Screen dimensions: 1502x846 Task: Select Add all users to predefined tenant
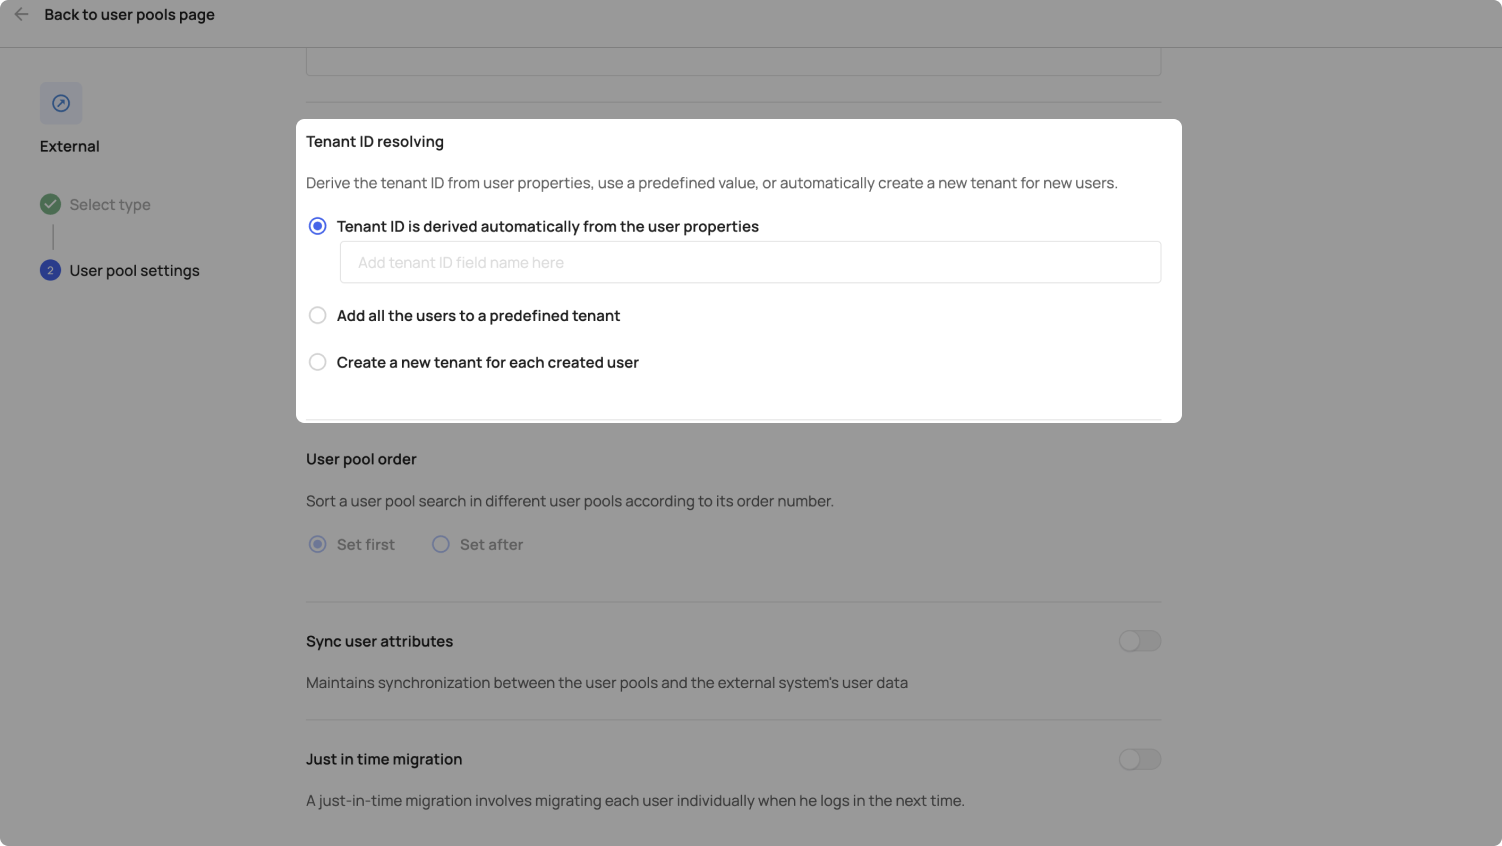click(x=318, y=316)
